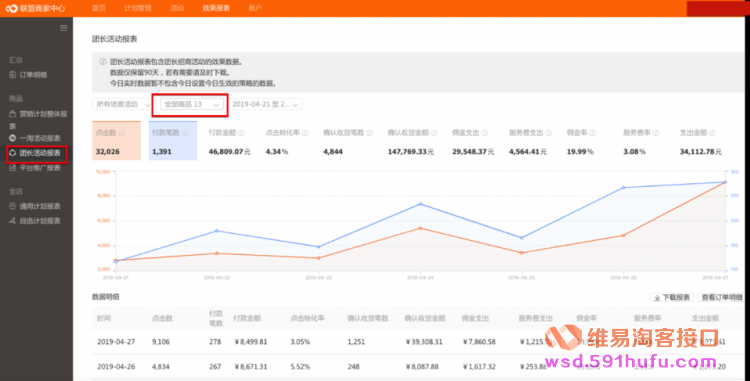Expand the 全部商品 13 dropdown
Screen dimensions: 750x381
click(x=192, y=104)
